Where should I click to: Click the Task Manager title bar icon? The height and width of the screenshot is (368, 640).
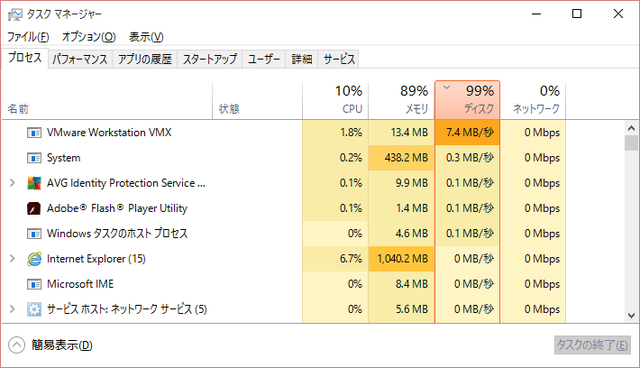pos(15,15)
